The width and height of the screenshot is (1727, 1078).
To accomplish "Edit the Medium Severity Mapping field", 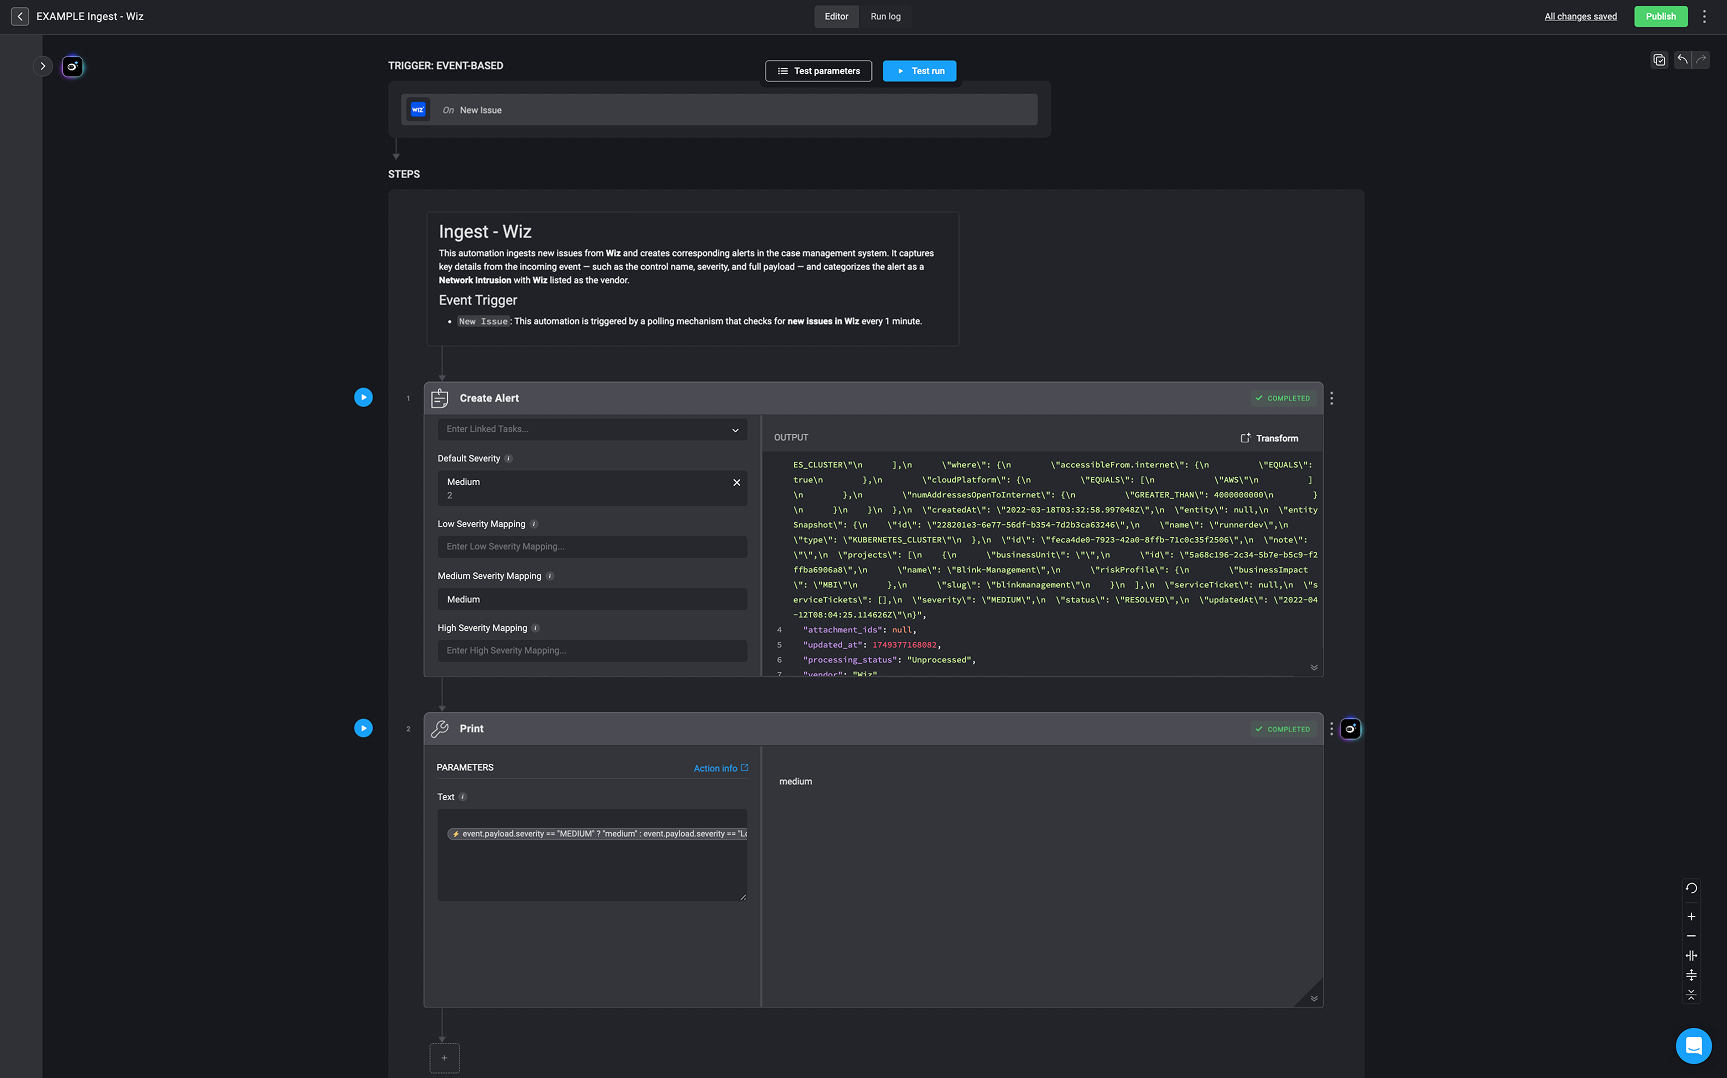I will (592, 599).
